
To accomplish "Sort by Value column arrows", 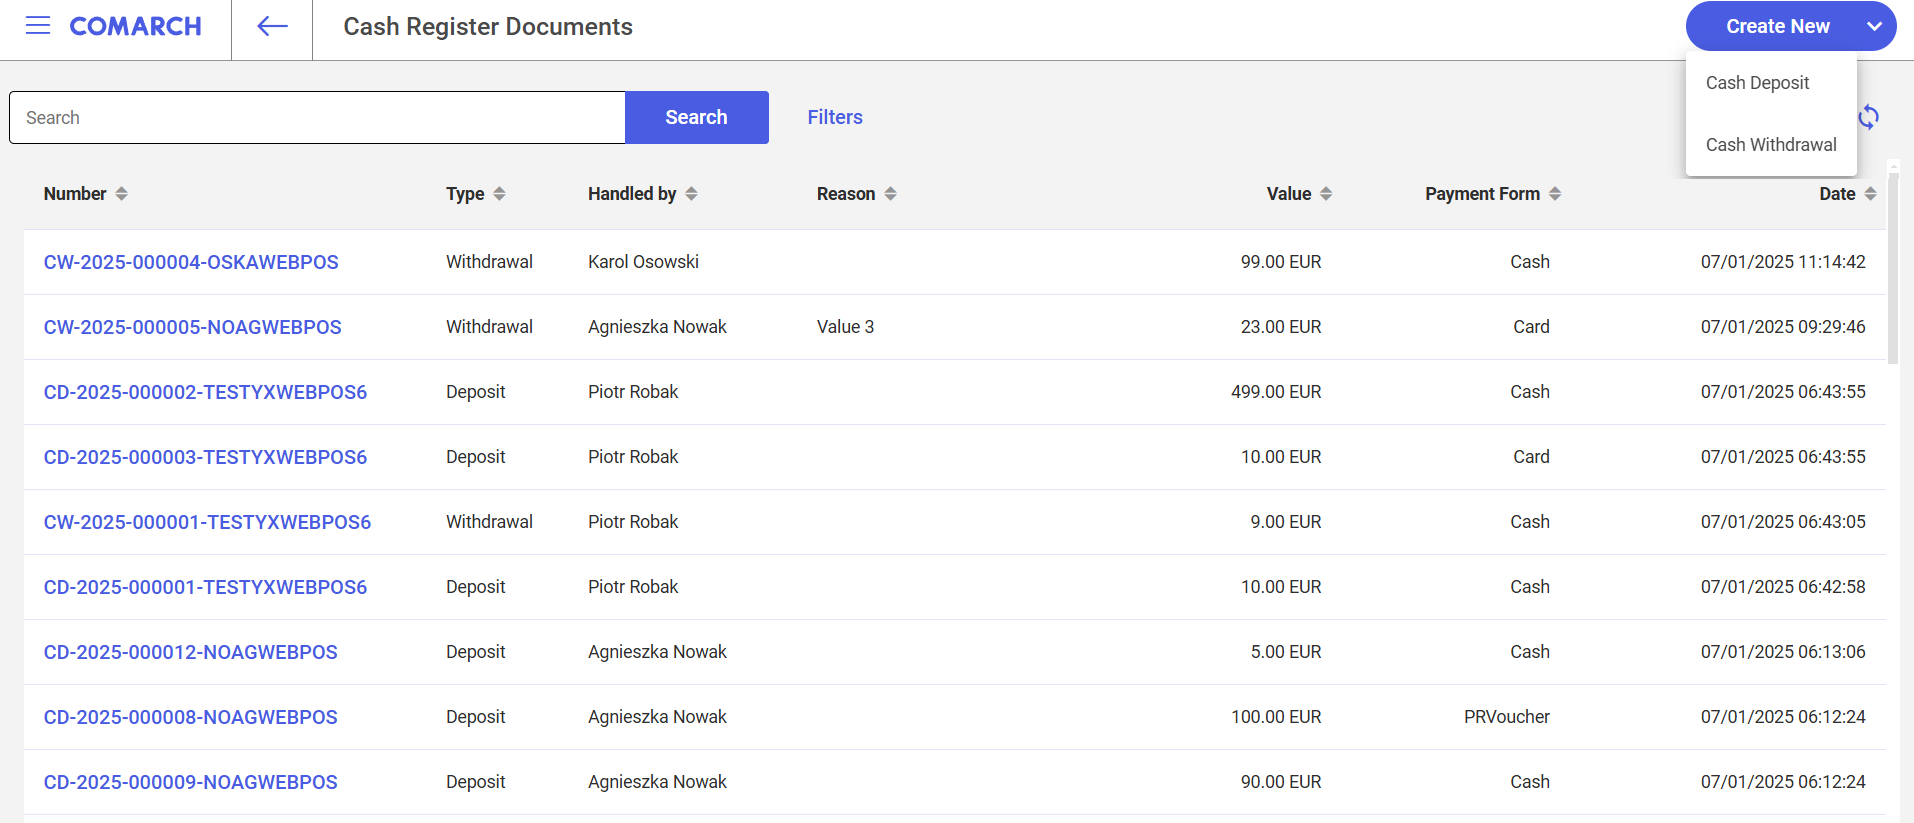I will tap(1326, 194).
